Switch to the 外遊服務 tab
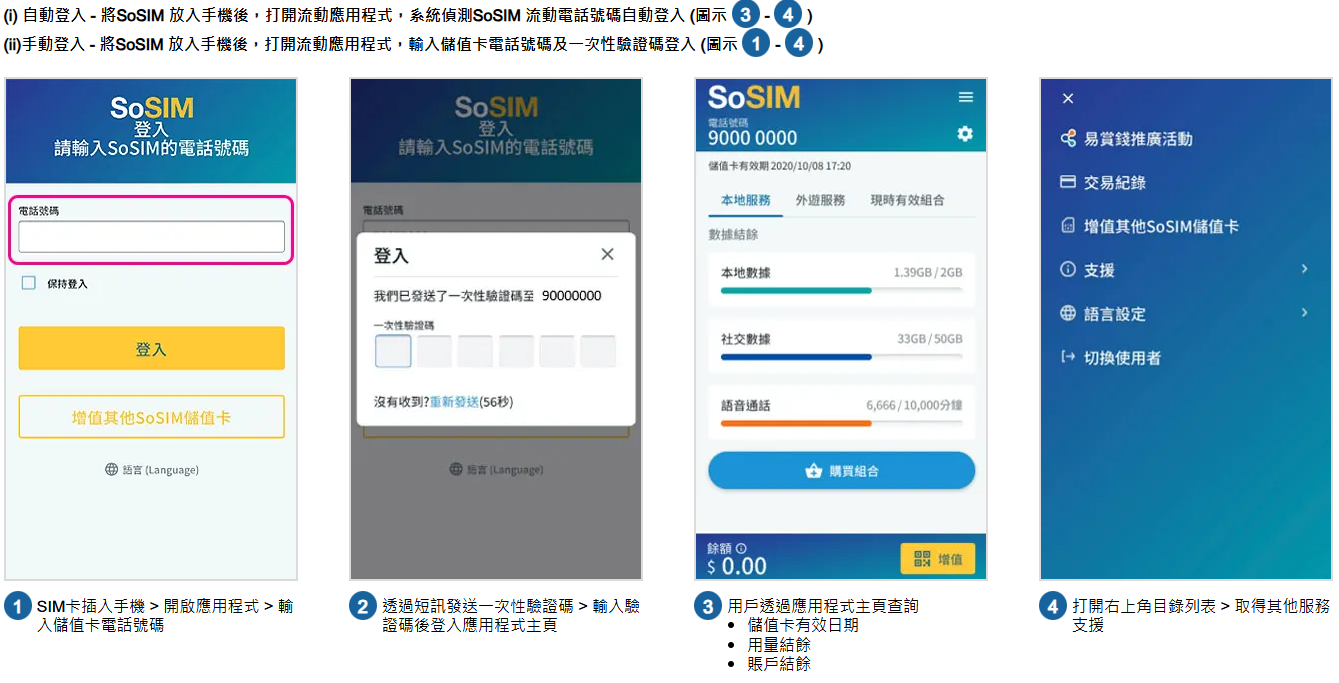The width and height of the screenshot is (1339, 683). coord(820,200)
